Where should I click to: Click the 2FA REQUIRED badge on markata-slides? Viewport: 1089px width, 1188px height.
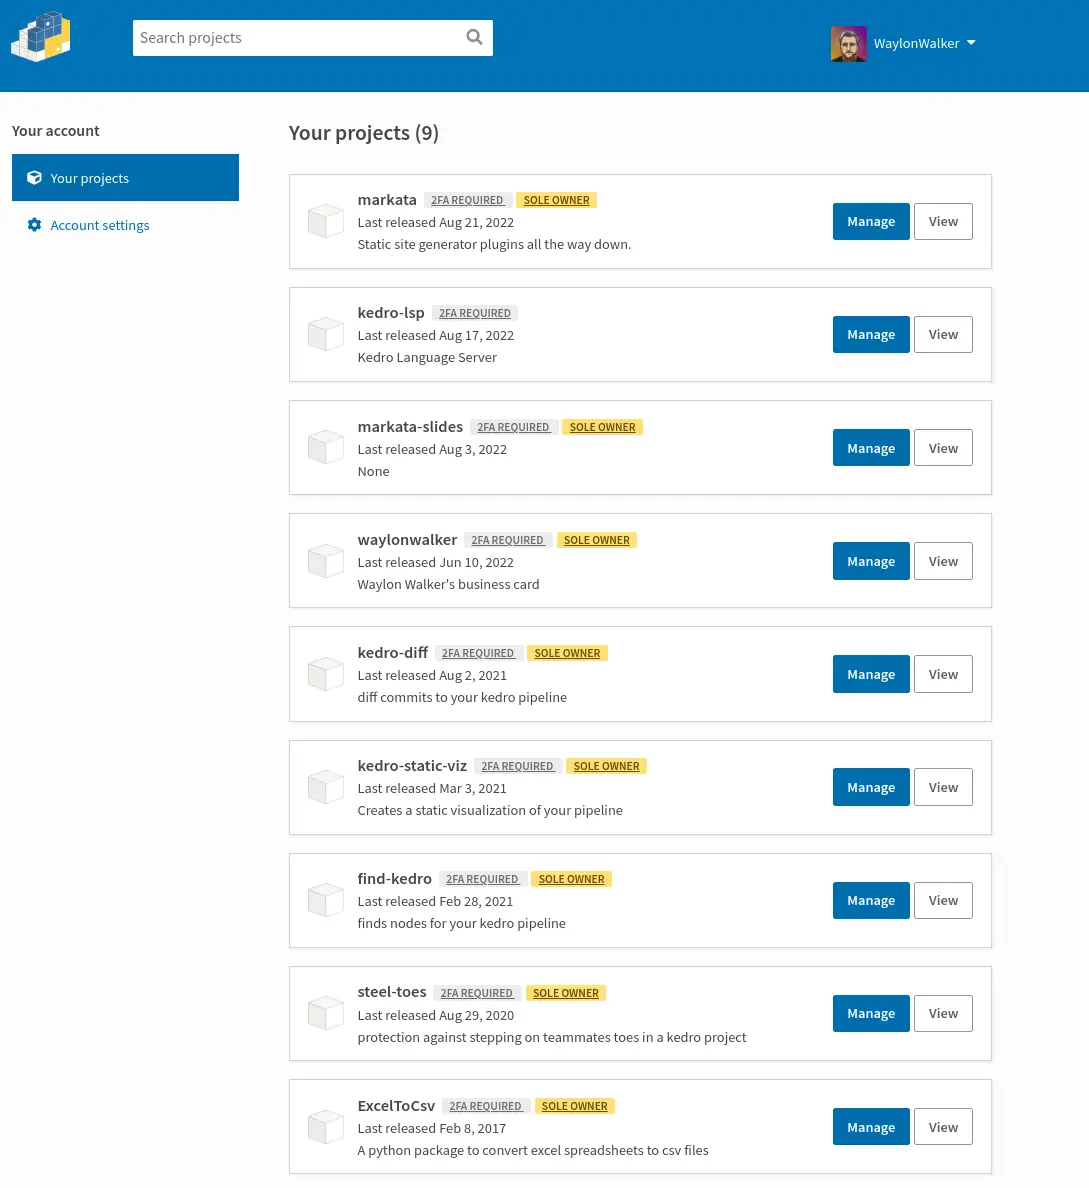[x=513, y=427]
